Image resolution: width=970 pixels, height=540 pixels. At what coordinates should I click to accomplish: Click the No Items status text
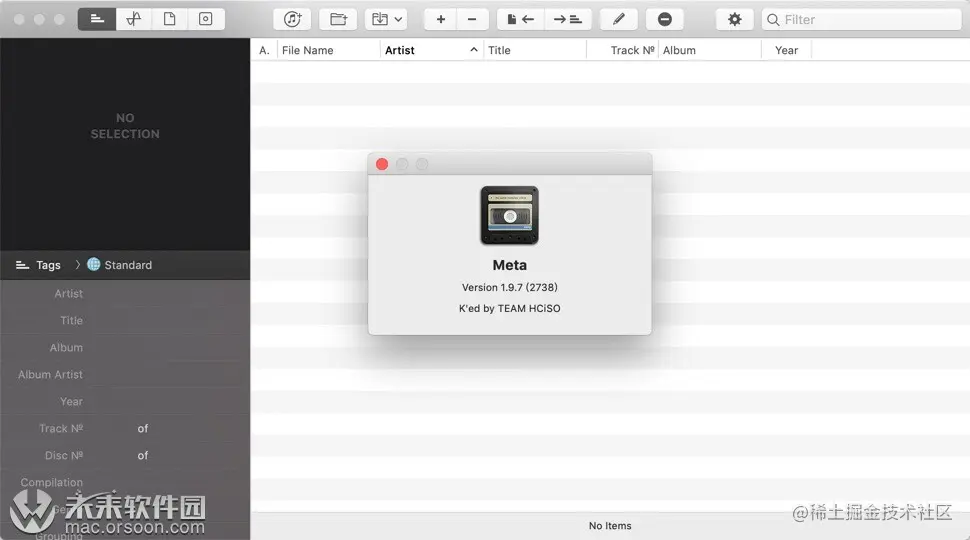click(610, 526)
